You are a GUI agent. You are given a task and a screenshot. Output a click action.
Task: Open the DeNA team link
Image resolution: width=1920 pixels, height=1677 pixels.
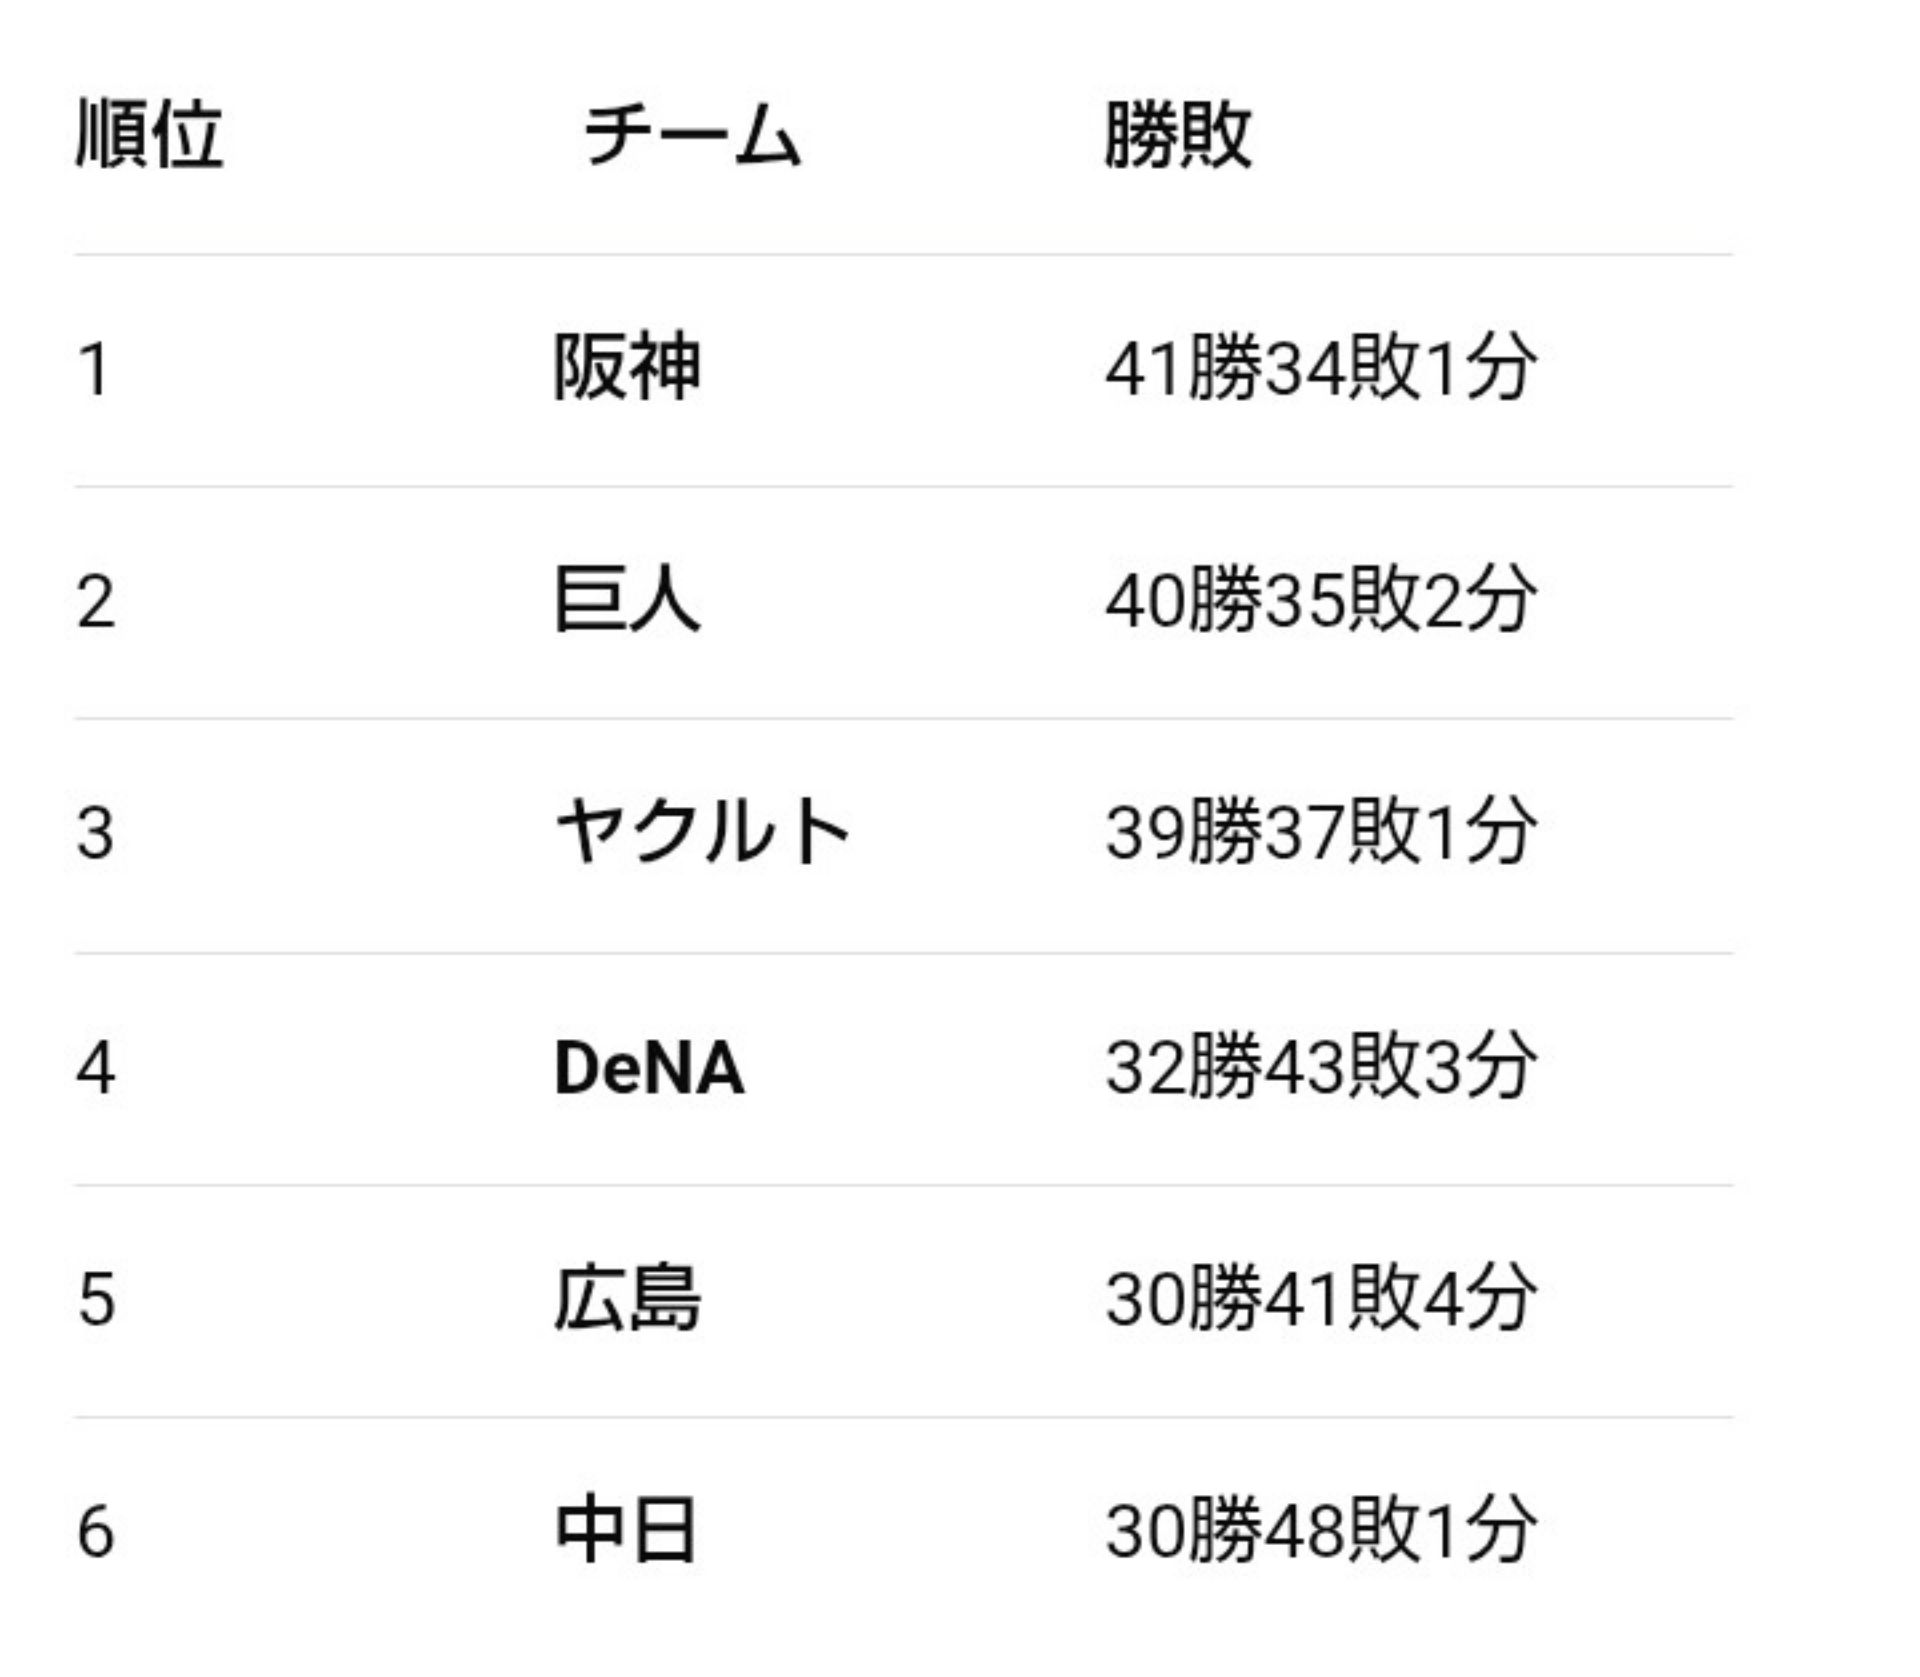tap(650, 1068)
